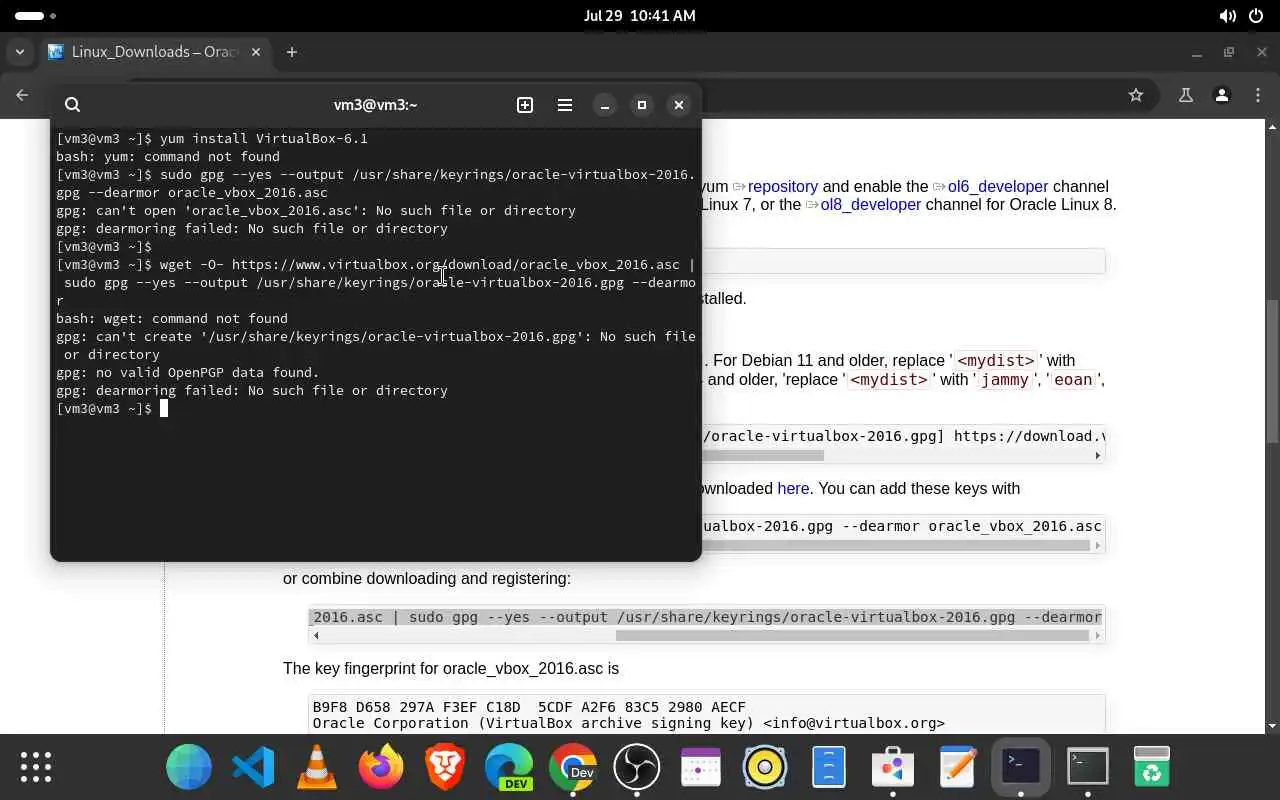Open the second terminal icon in dock
This screenshot has height=800, width=1280.
[x=1087, y=767]
